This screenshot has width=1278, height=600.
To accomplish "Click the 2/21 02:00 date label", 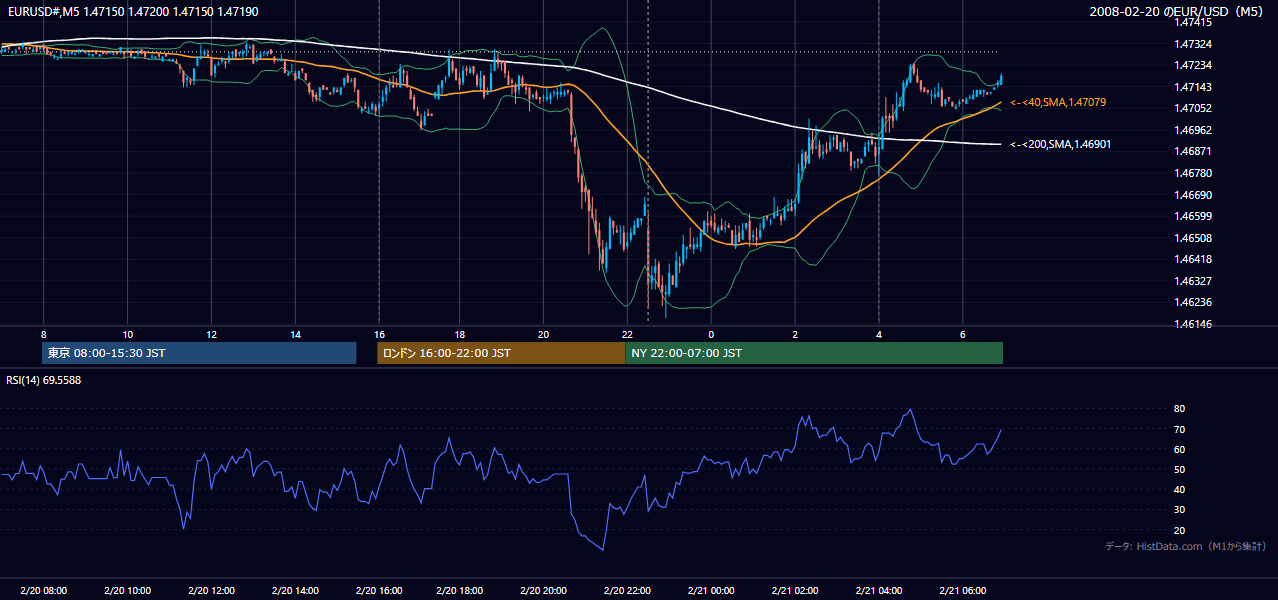I will click(796, 590).
